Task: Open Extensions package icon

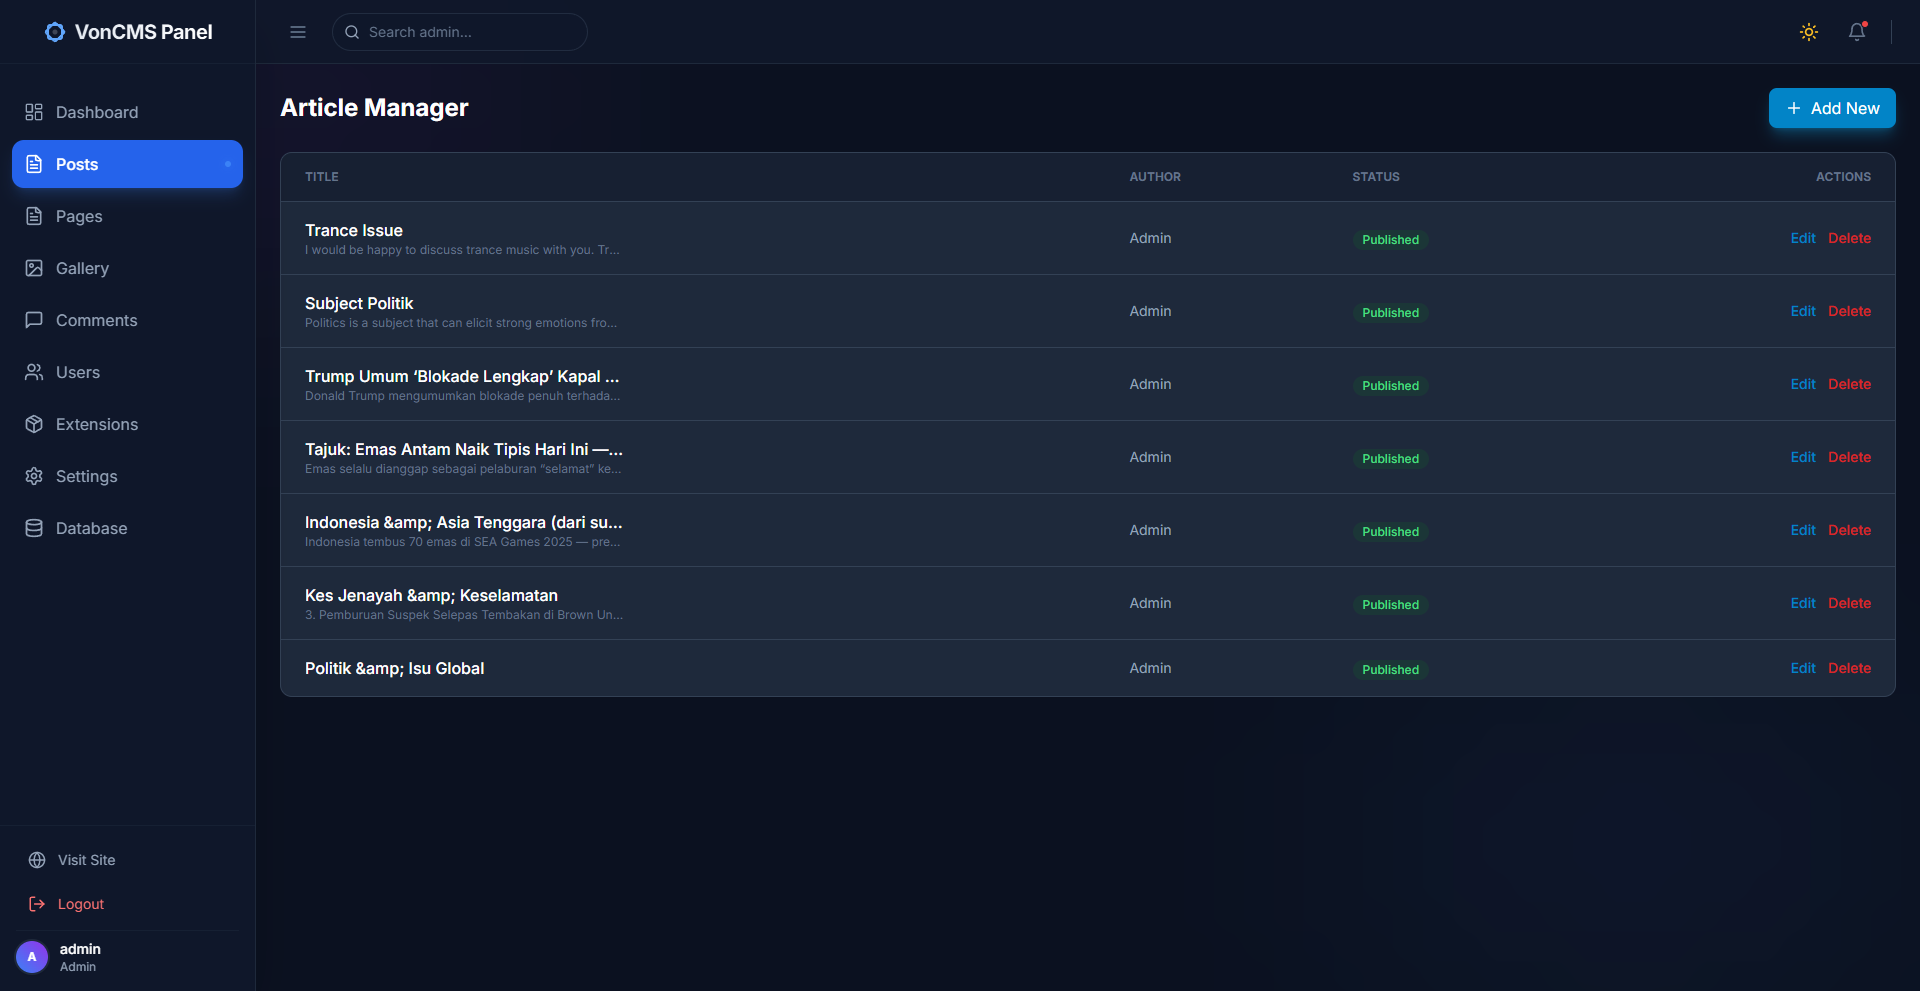Action: [x=34, y=424]
